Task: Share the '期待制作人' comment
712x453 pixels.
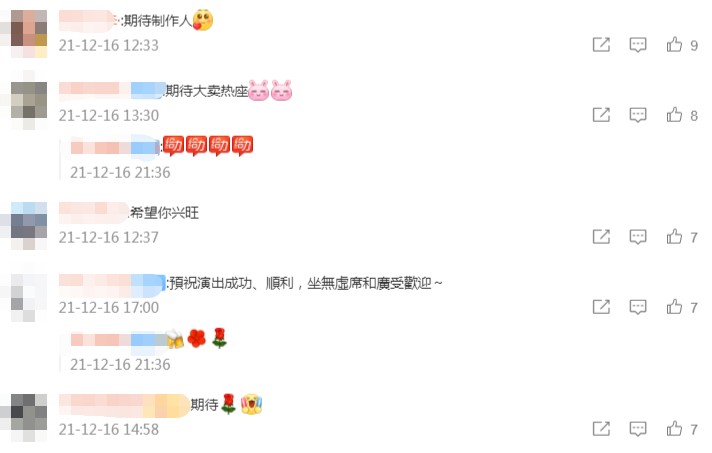Action: click(601, 44)
